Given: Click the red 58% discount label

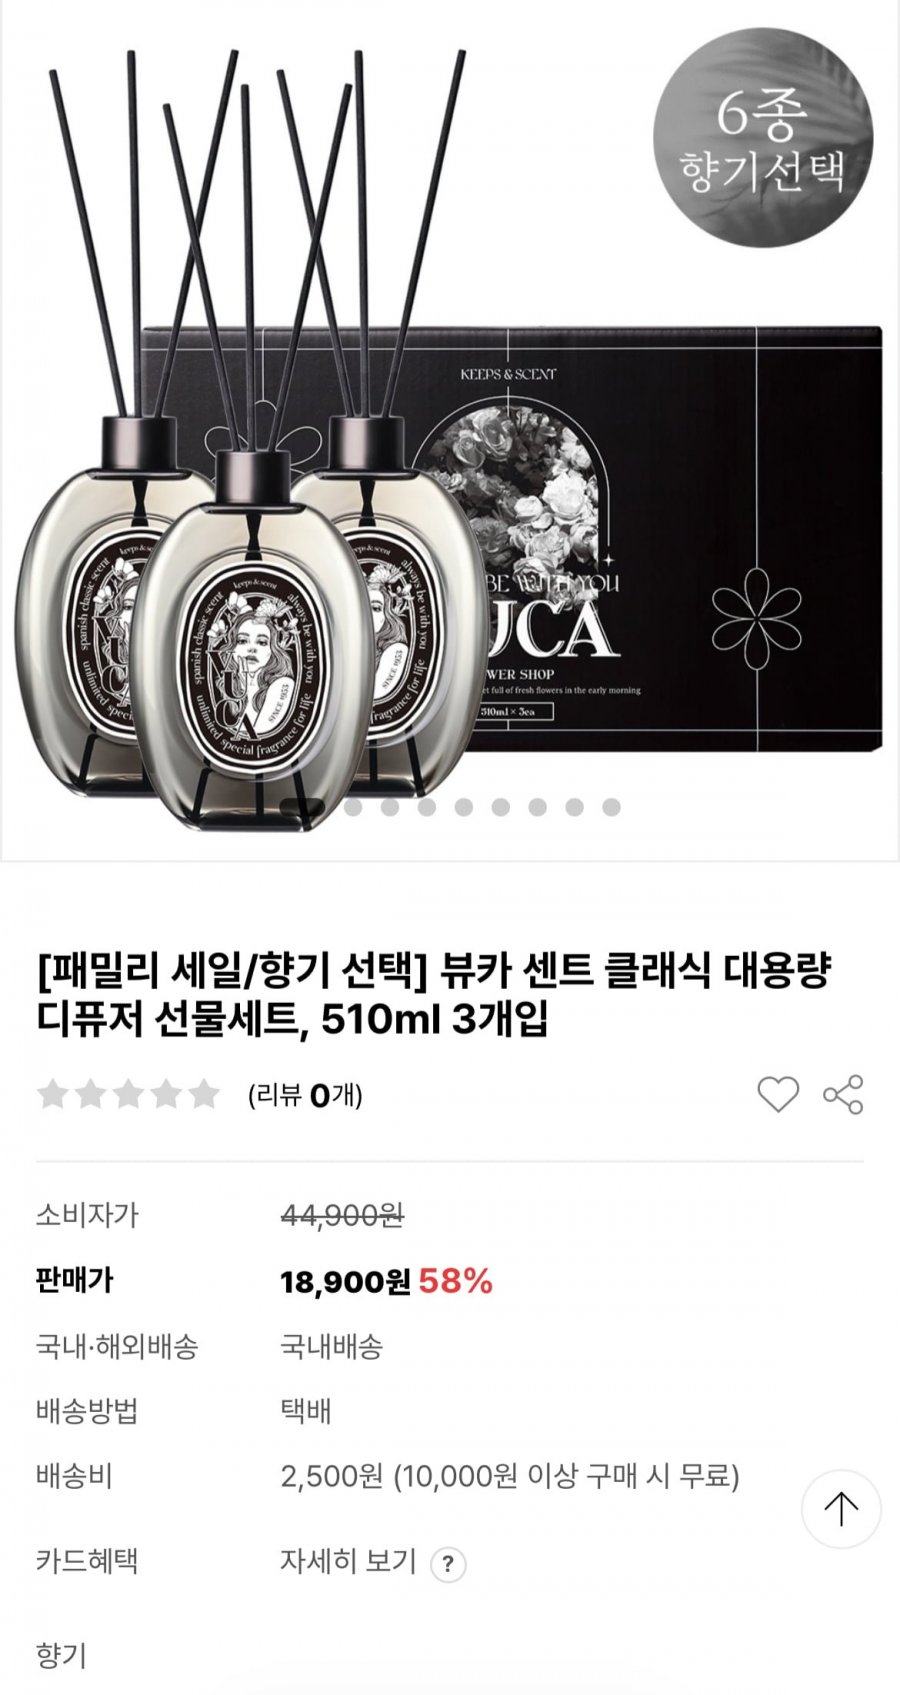Looking at the screenshot, I should pyautogui.click(x=456, y=1281).
